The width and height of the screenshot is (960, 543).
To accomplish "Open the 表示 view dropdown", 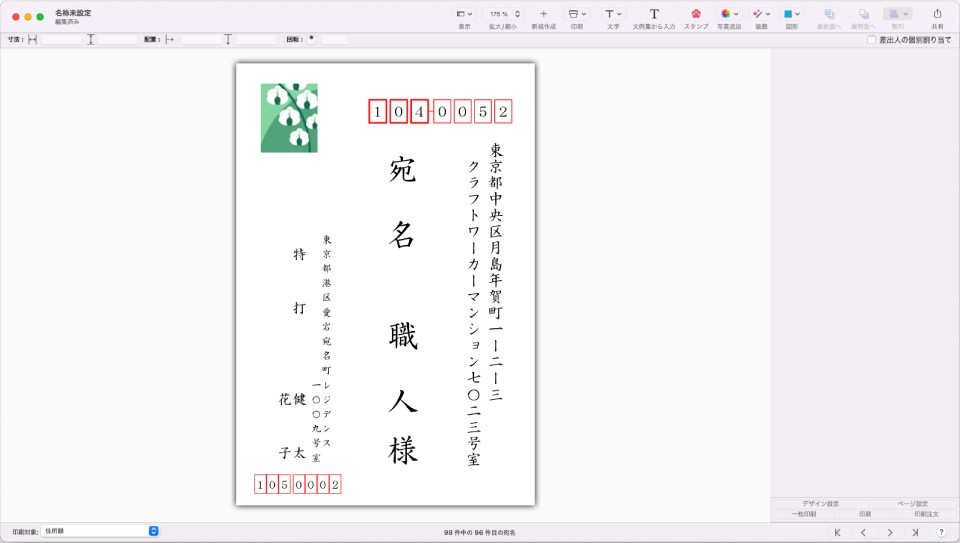I will pyautogui.click(x=465, y=13).
